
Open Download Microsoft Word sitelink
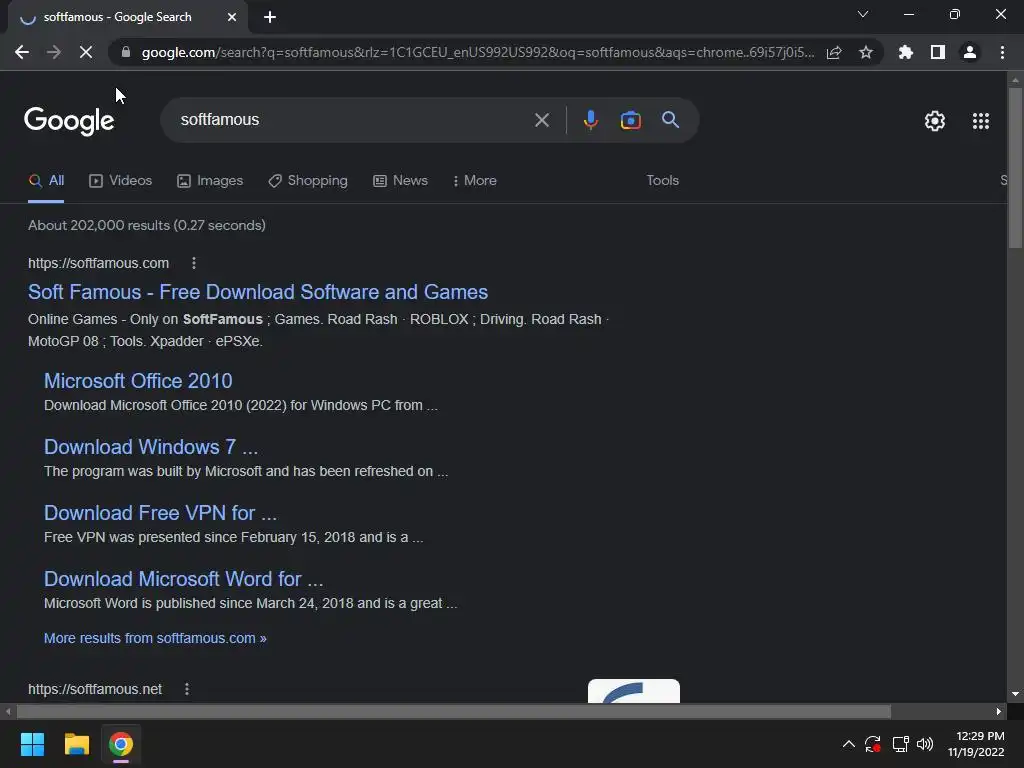click(184, 579)
